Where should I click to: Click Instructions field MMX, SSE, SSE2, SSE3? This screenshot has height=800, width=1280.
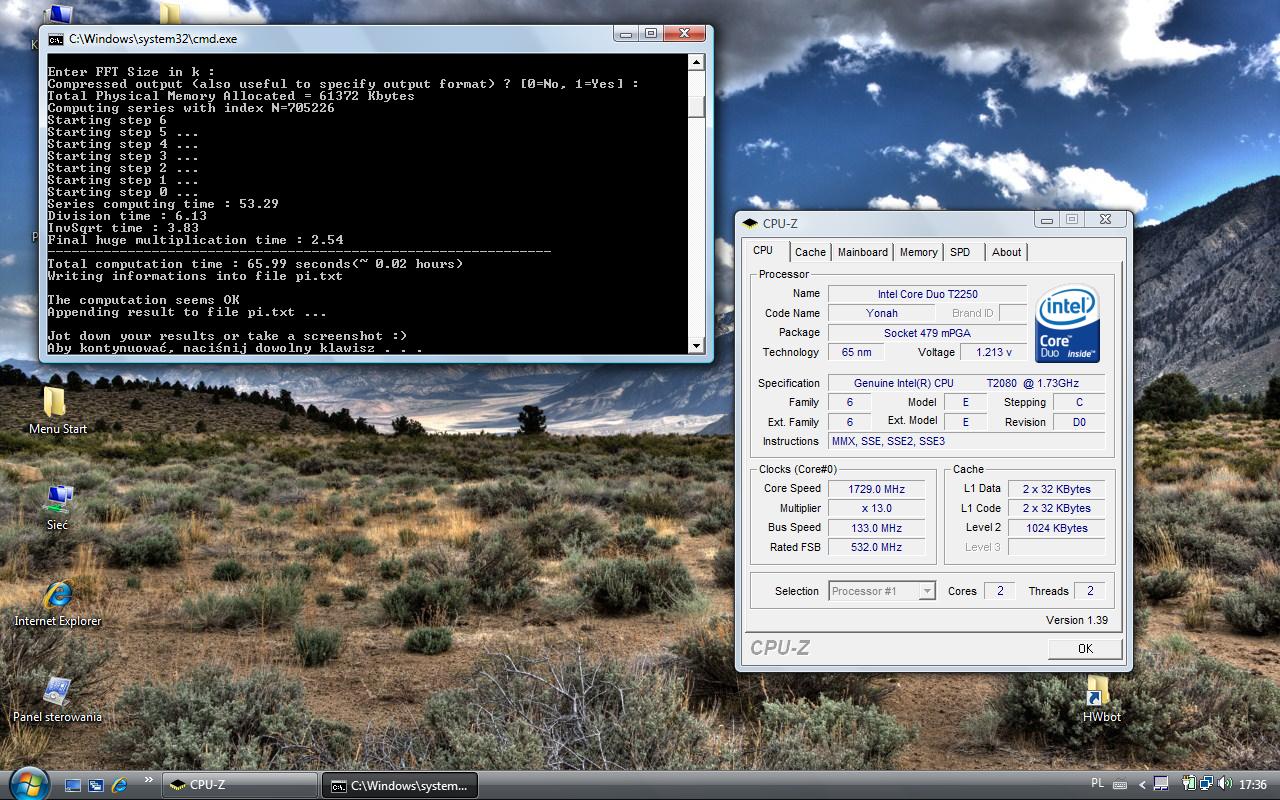pyautogui.click(x=966, y=441)
